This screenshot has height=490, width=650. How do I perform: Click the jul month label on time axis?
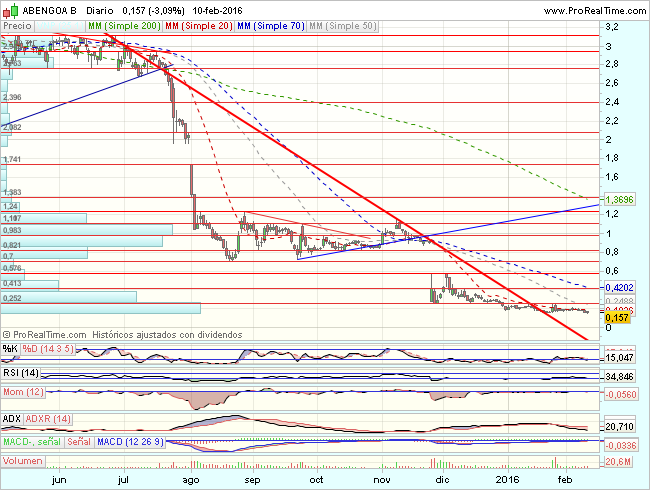[x=123, y=480]
